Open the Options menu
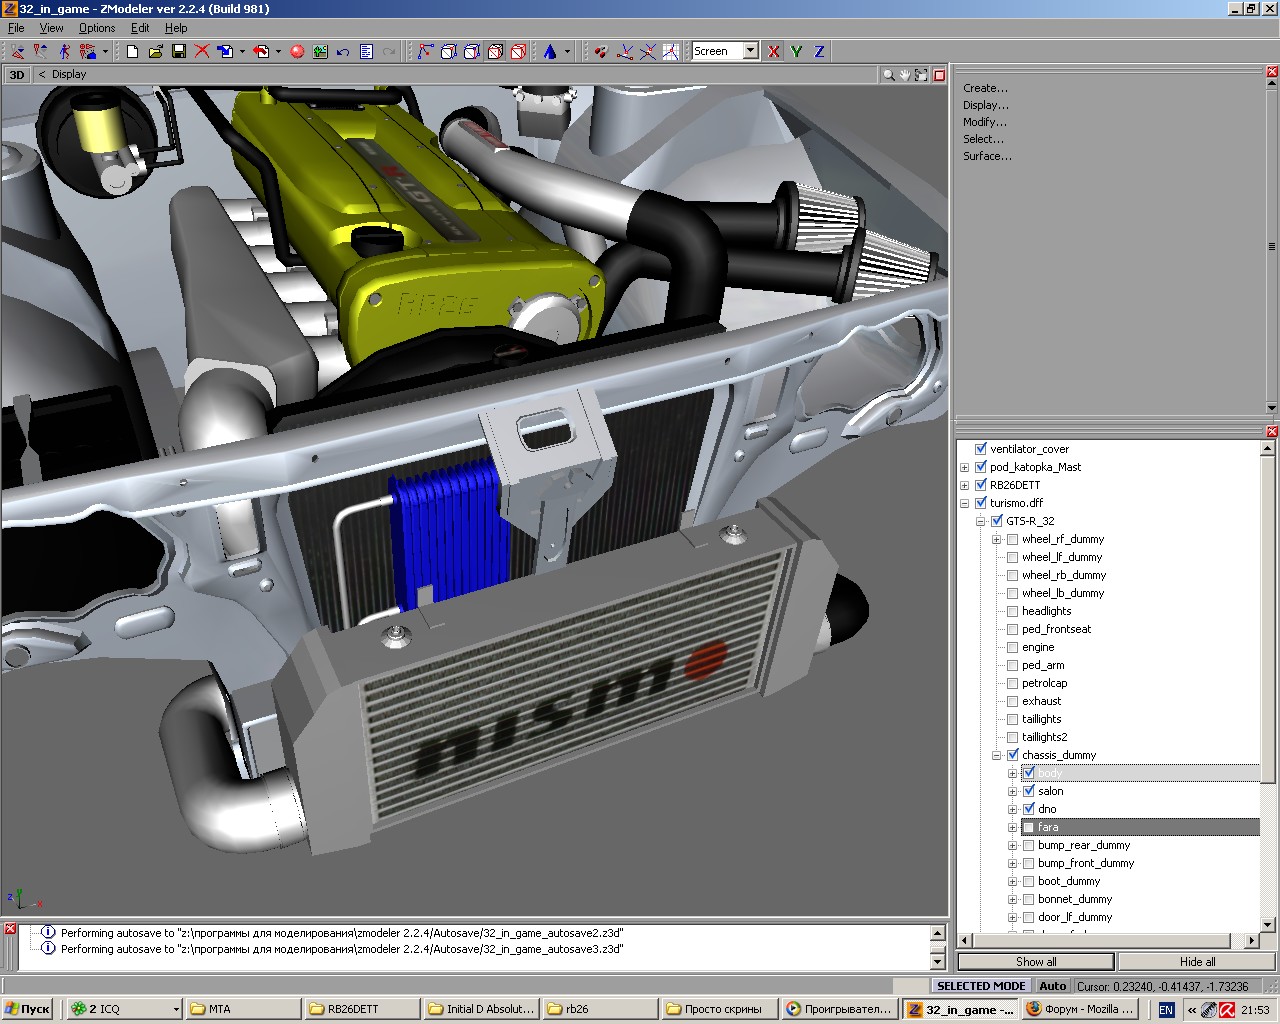 97,28
